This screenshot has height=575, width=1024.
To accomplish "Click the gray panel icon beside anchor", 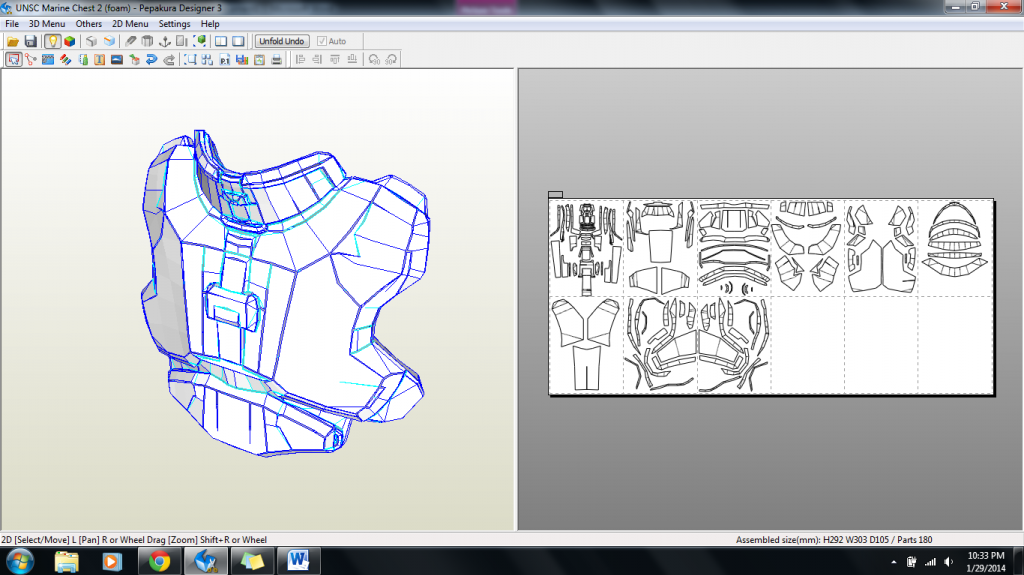I will coord(182,41).
